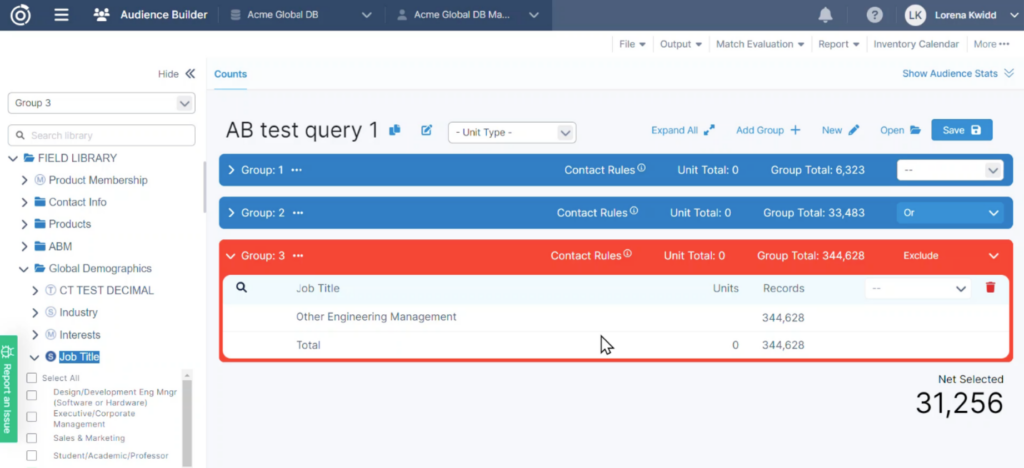Click the search icon in Group 3 row
The width and height of the screenshot is (1024, 468).
tap(241, 288)
